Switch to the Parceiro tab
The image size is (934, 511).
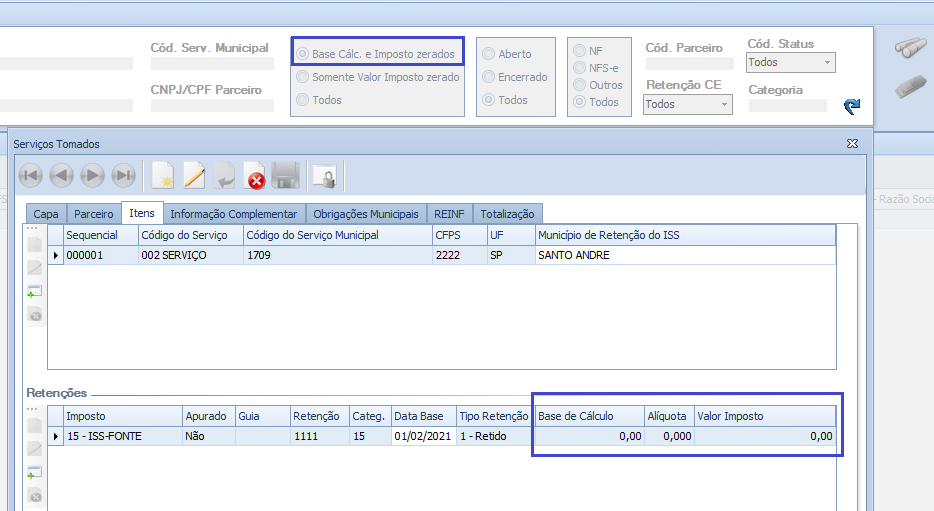pyautogui.click(x=94, y=214)
